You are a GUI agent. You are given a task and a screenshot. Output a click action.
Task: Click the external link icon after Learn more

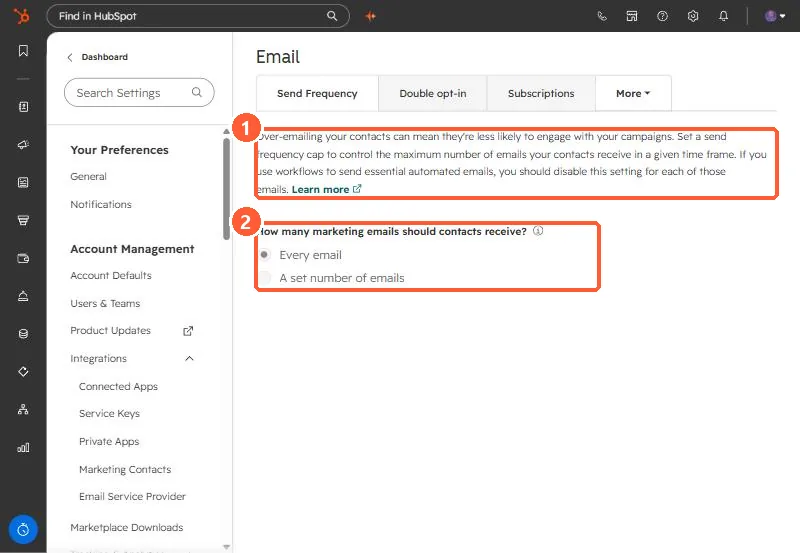[357, 189]
